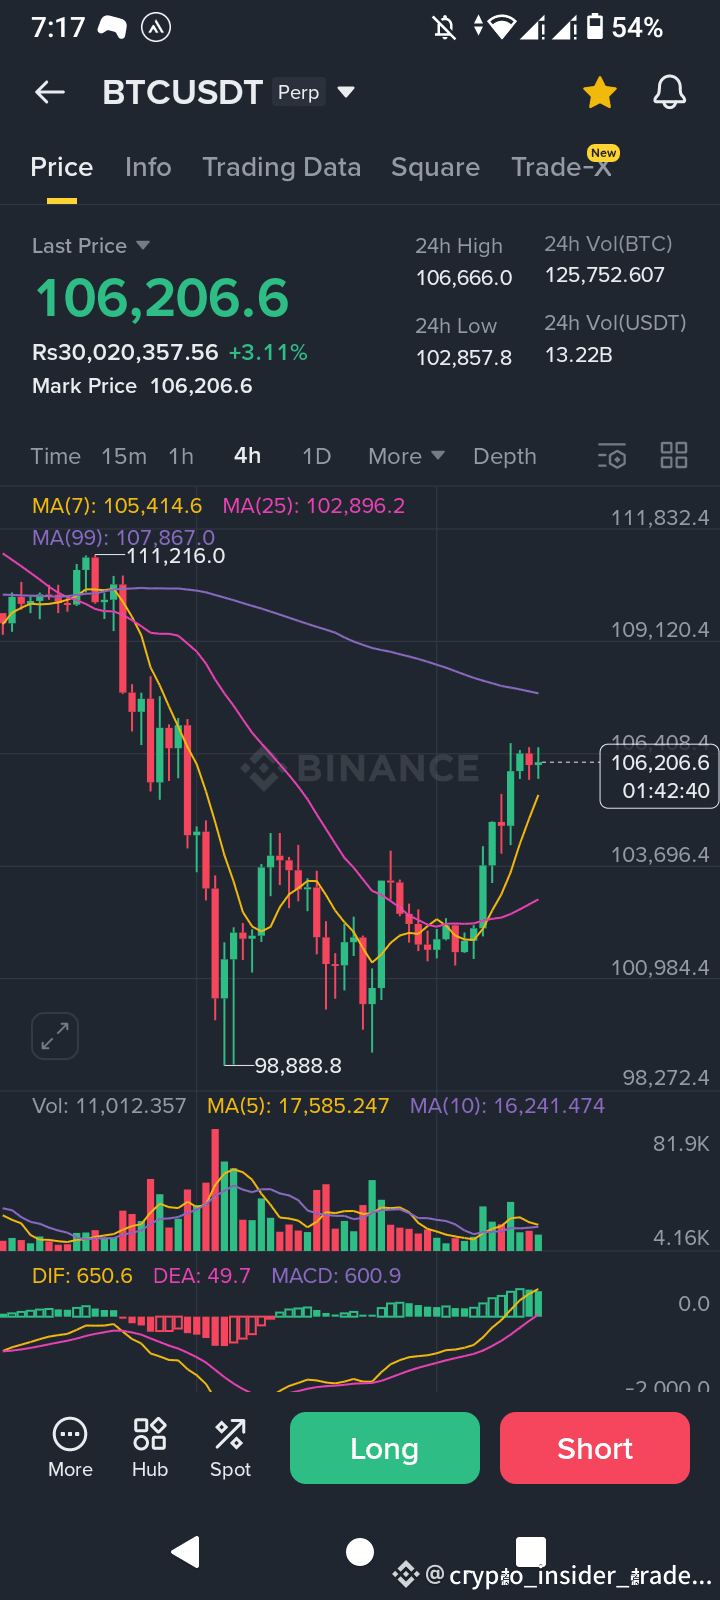Open price alert bell icon
Viewport: 720px width, 1600px height.
pos(670,92)
